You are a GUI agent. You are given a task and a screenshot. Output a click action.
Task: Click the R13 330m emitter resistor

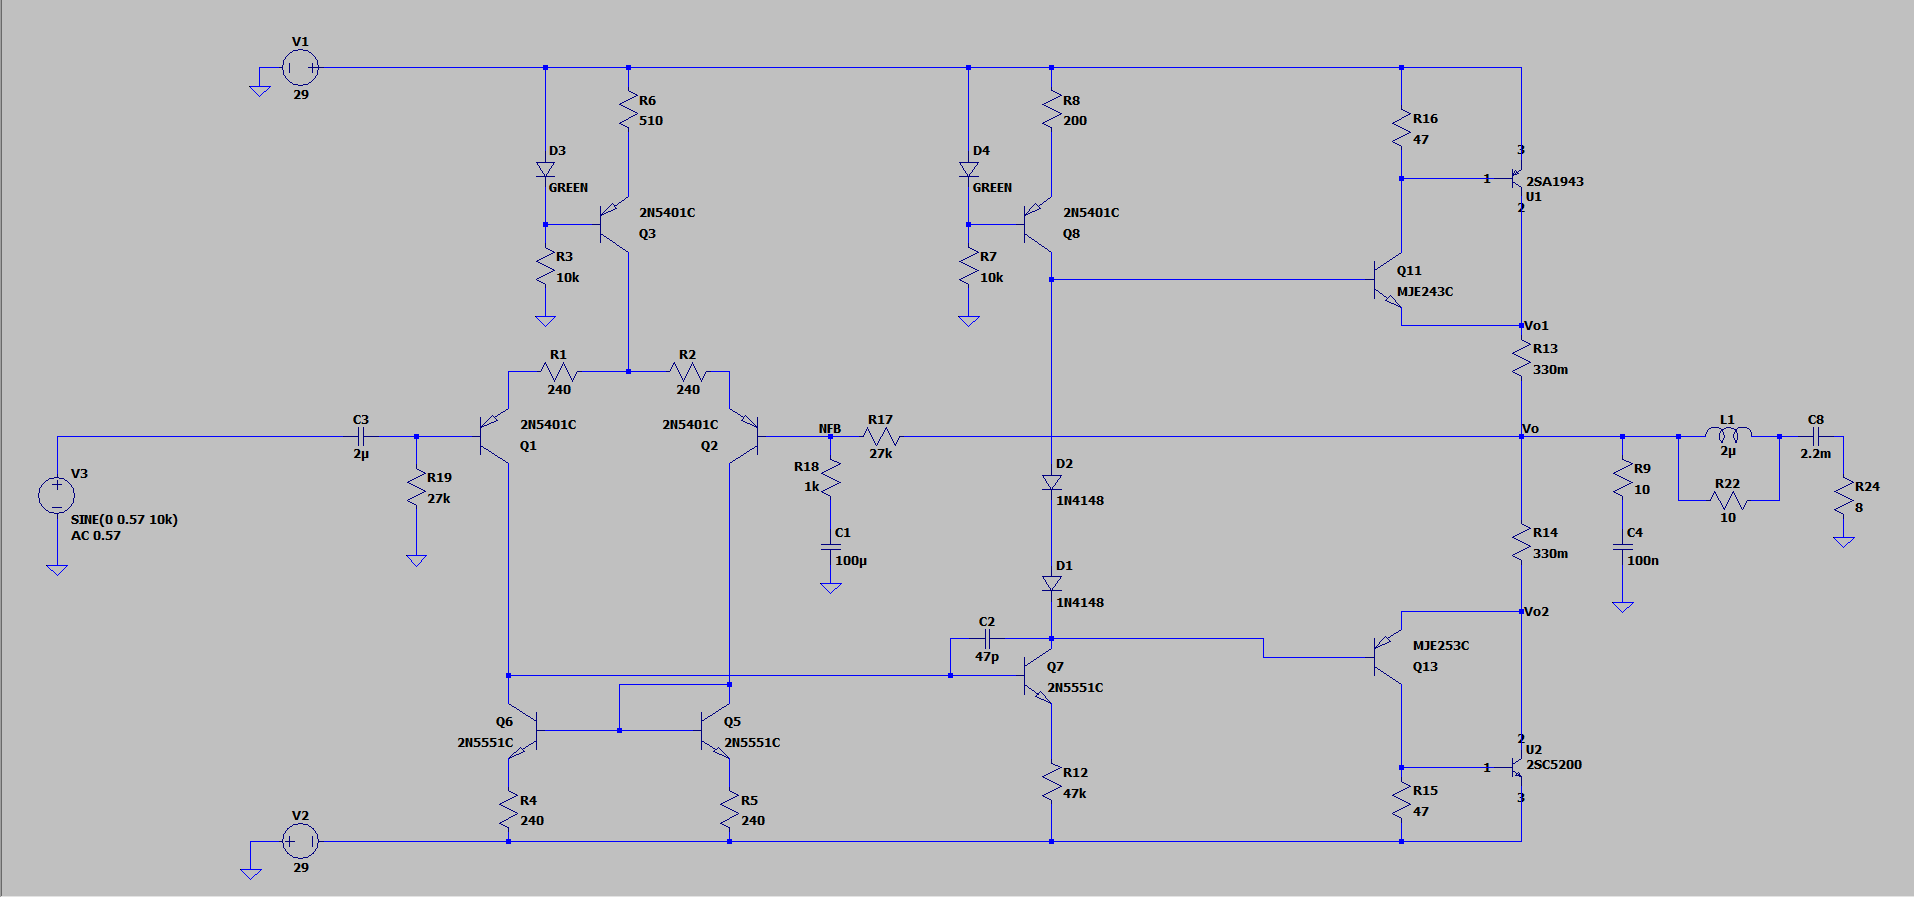[x=1522, y=358]
